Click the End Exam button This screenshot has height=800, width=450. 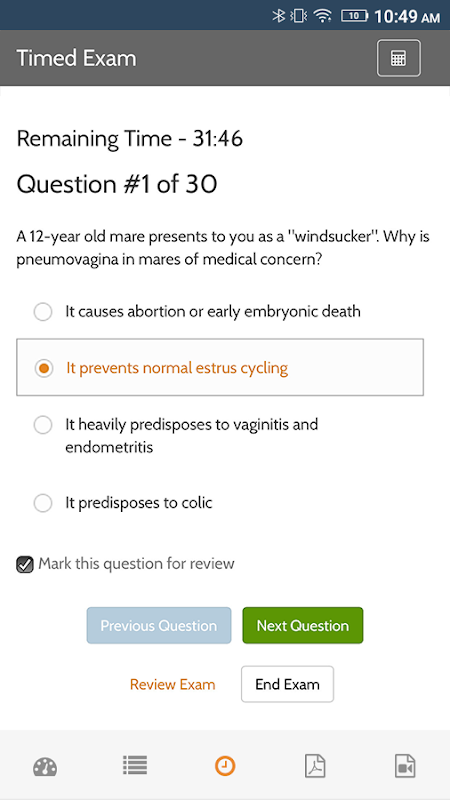point(287,684)
